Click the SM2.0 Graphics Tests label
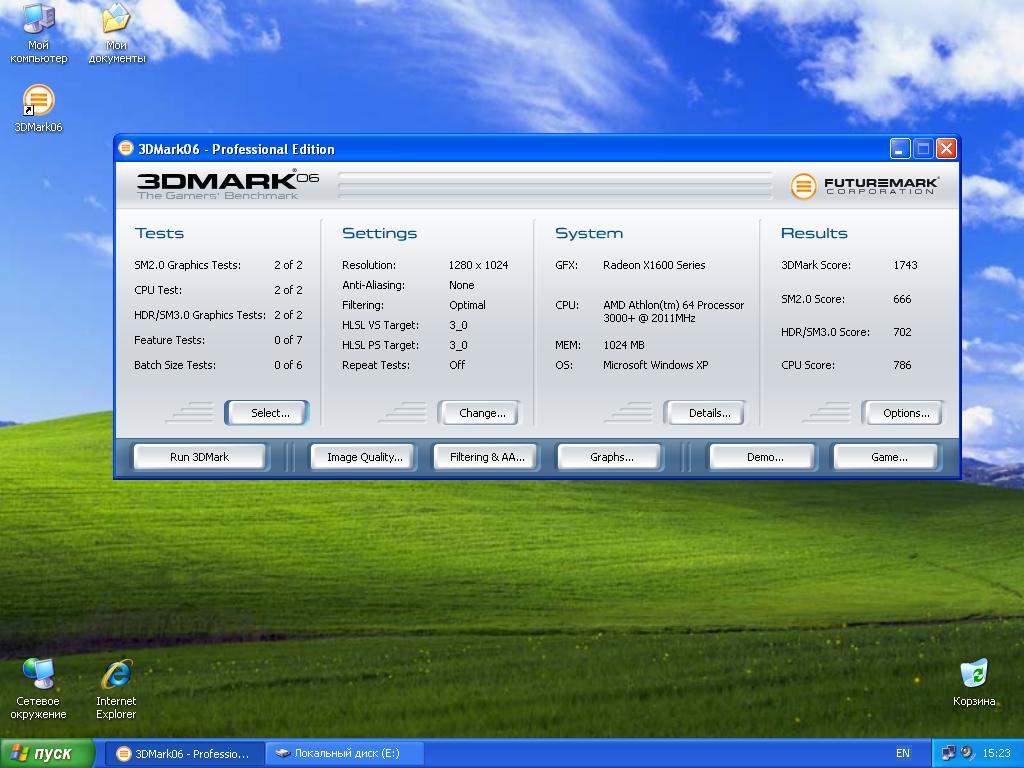This screenshot has width=1024, height=768. 187,265
